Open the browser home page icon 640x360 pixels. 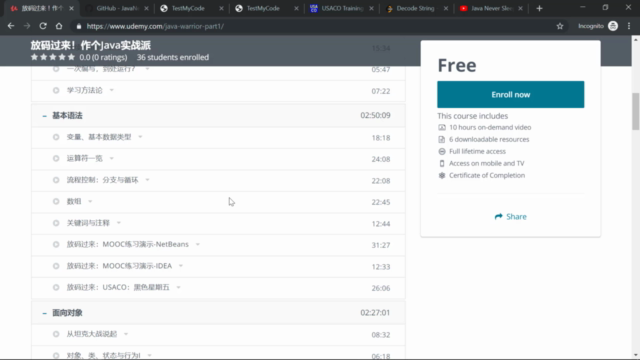pyautogui.click(x=59, y=26)
